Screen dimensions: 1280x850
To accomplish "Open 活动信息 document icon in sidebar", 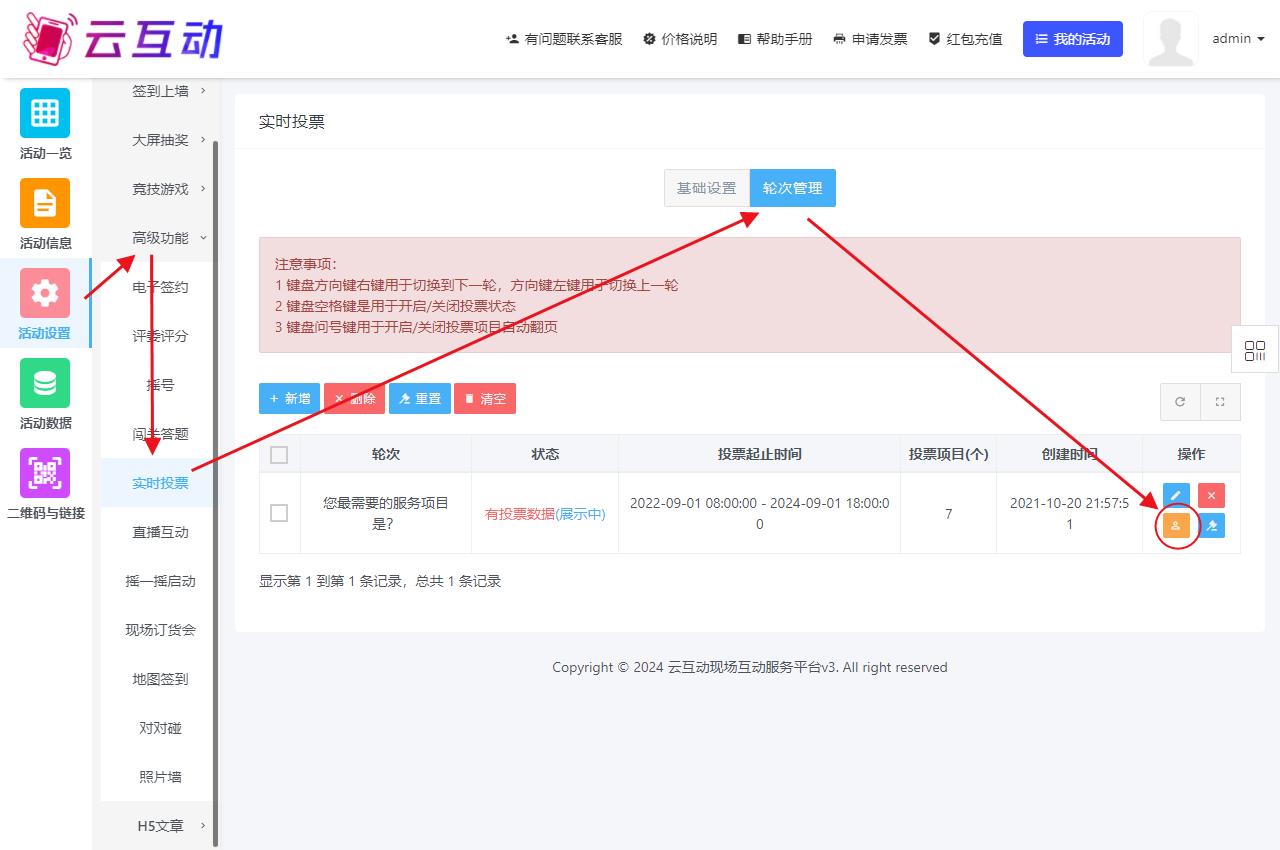I will point(45,203).
